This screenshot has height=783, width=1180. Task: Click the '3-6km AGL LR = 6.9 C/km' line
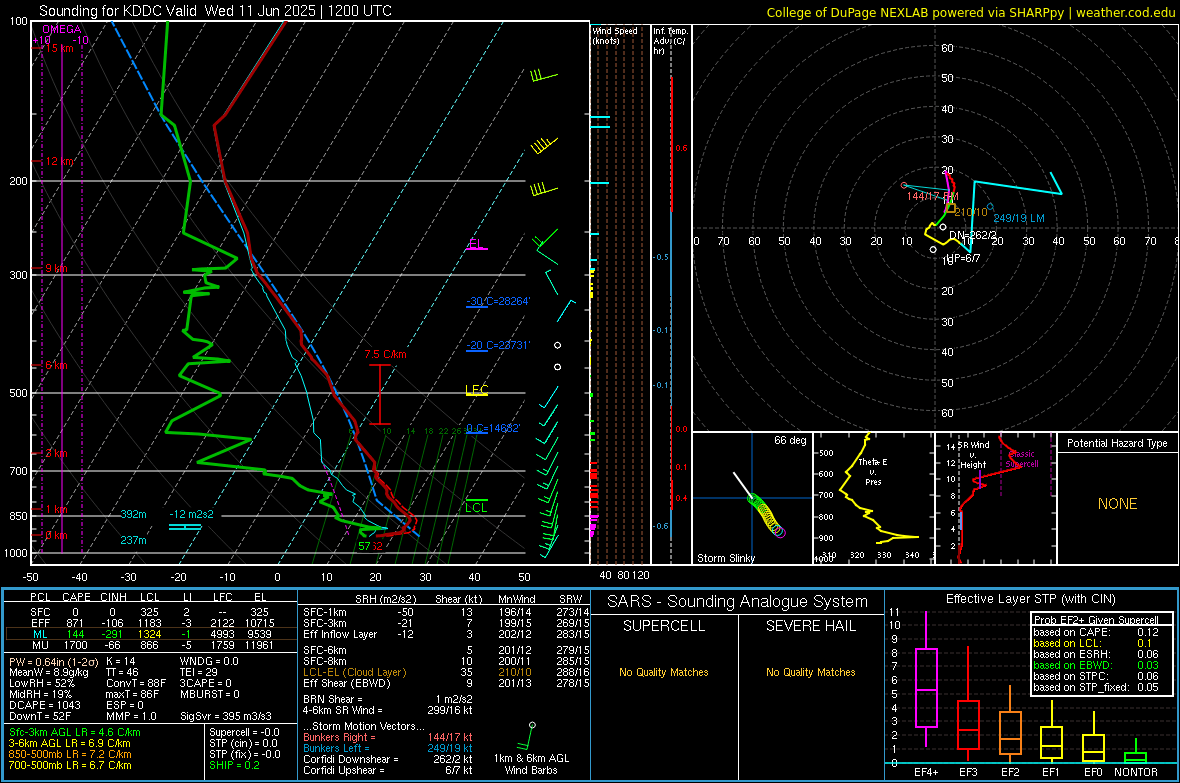[69, 743]
